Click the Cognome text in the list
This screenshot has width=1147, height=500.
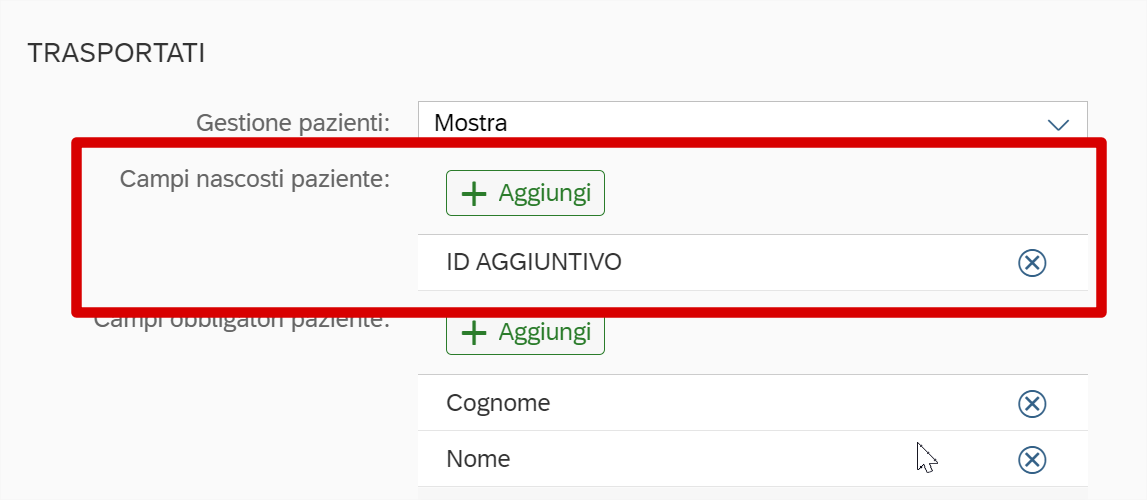pyautogui.click(x=498, y=403)
